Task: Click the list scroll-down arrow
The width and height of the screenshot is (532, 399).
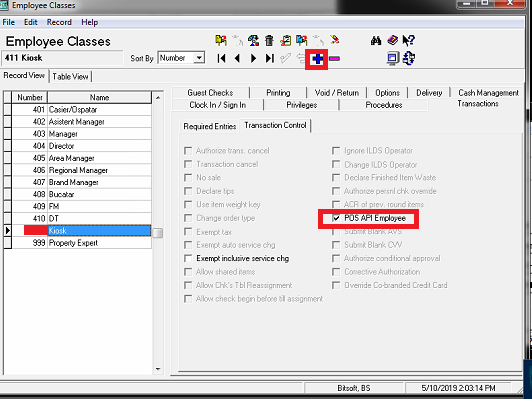Action: [158, 369]
